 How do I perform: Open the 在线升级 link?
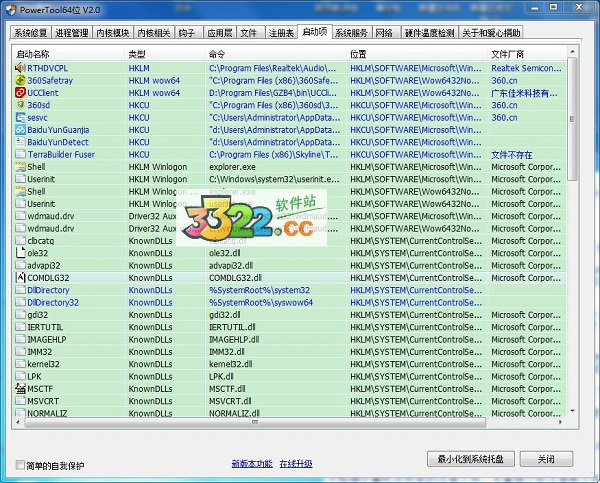296,464
